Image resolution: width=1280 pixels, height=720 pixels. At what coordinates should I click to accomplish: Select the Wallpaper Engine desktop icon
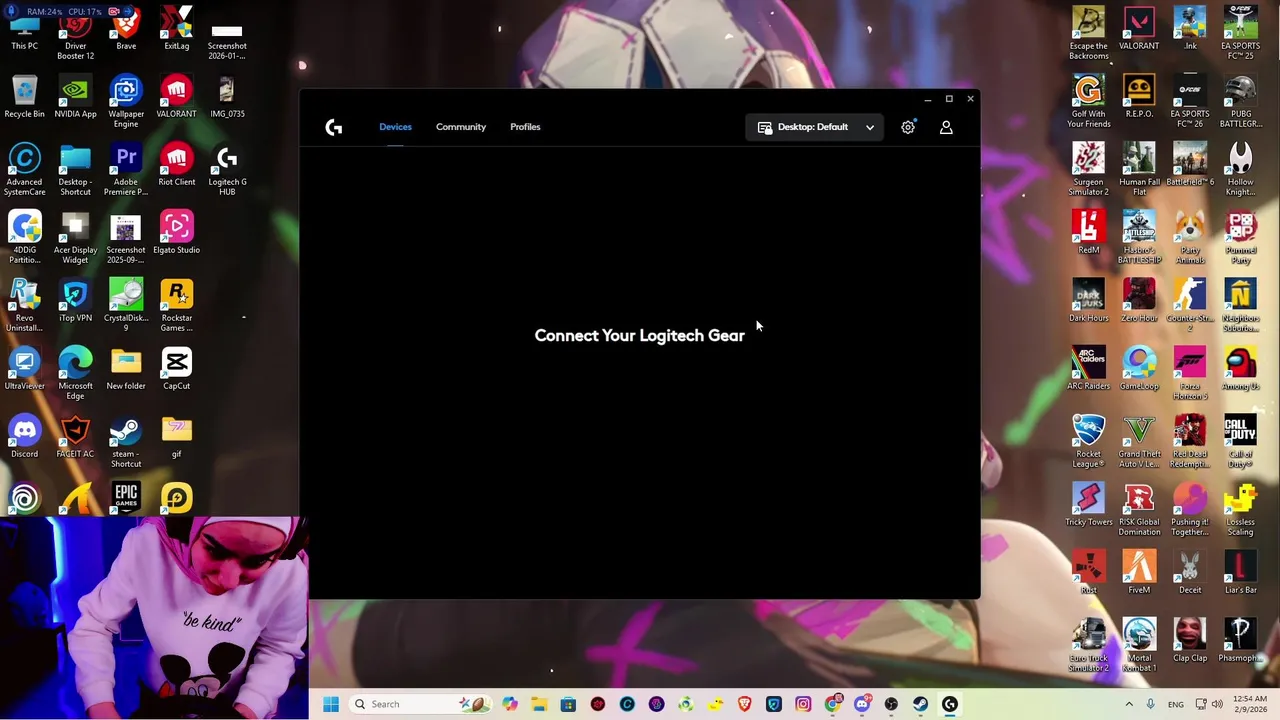[x=126, y=102]
